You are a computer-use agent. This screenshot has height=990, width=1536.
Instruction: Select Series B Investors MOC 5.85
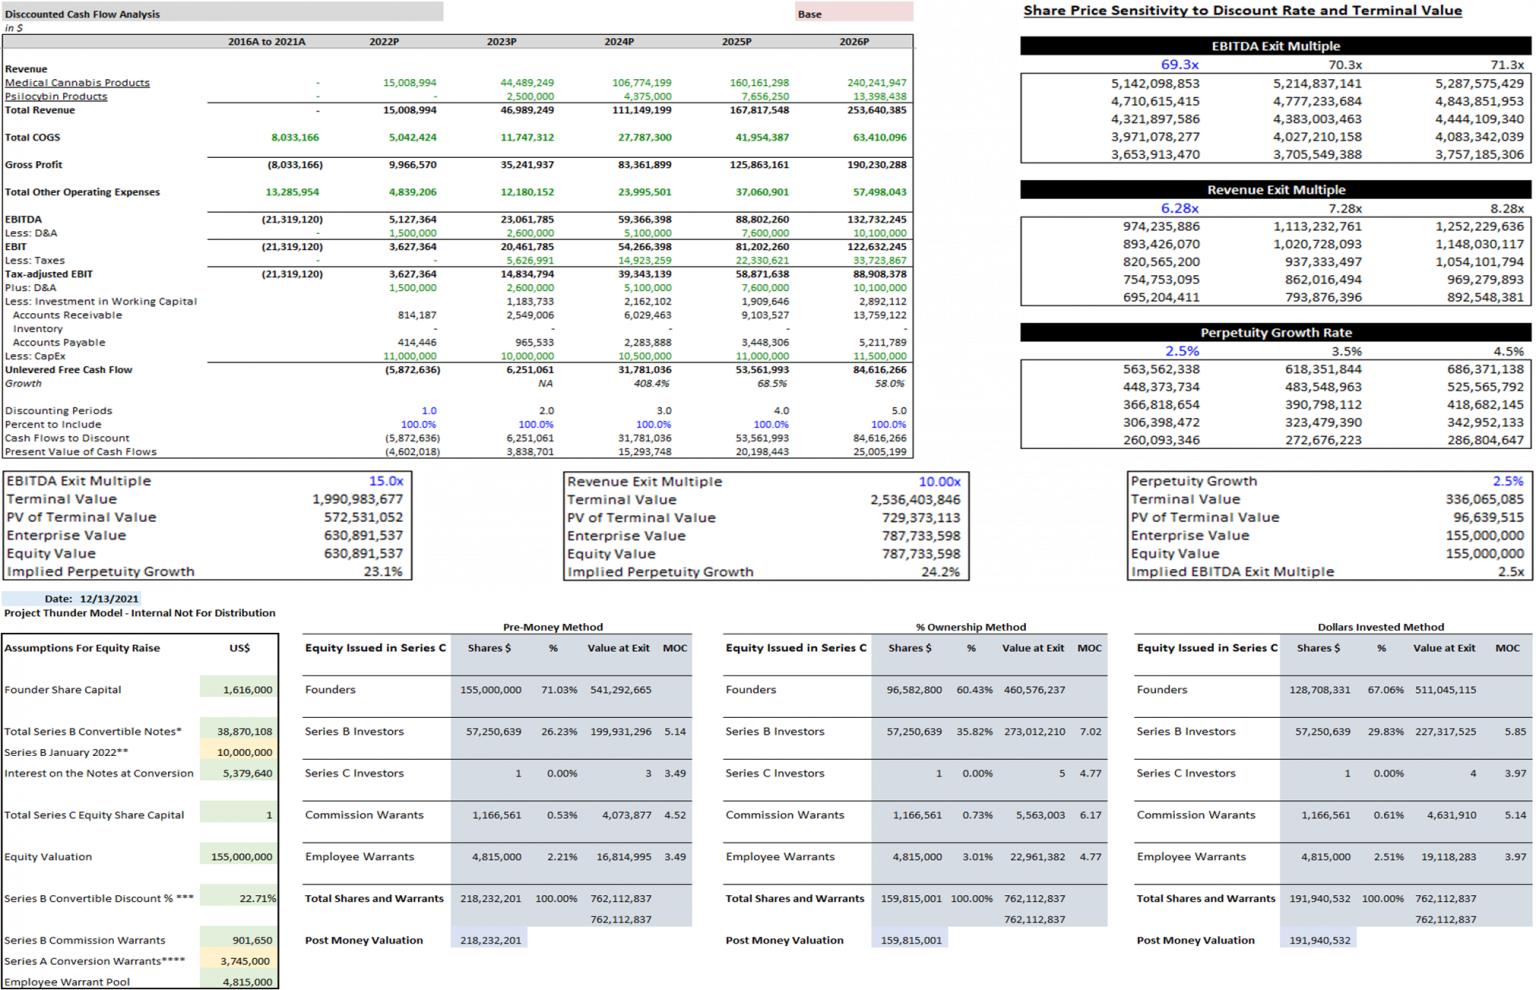1516,732
